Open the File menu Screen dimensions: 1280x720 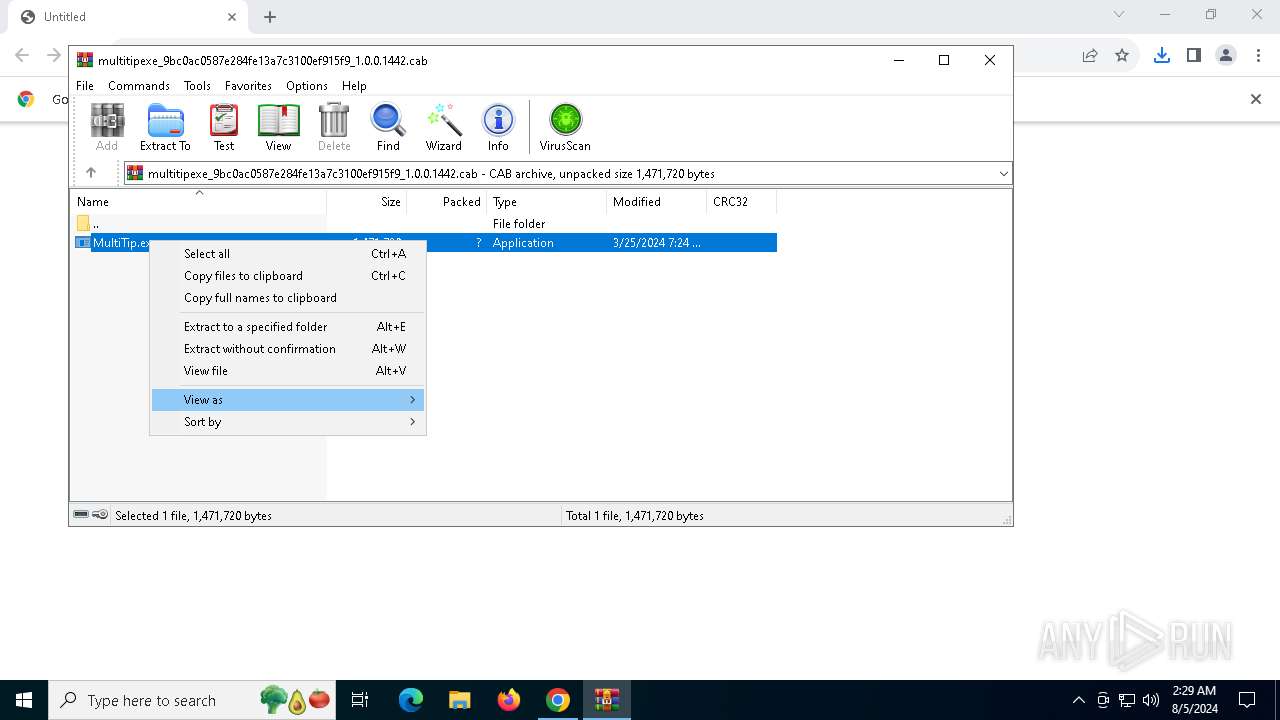tap(85, 86)
